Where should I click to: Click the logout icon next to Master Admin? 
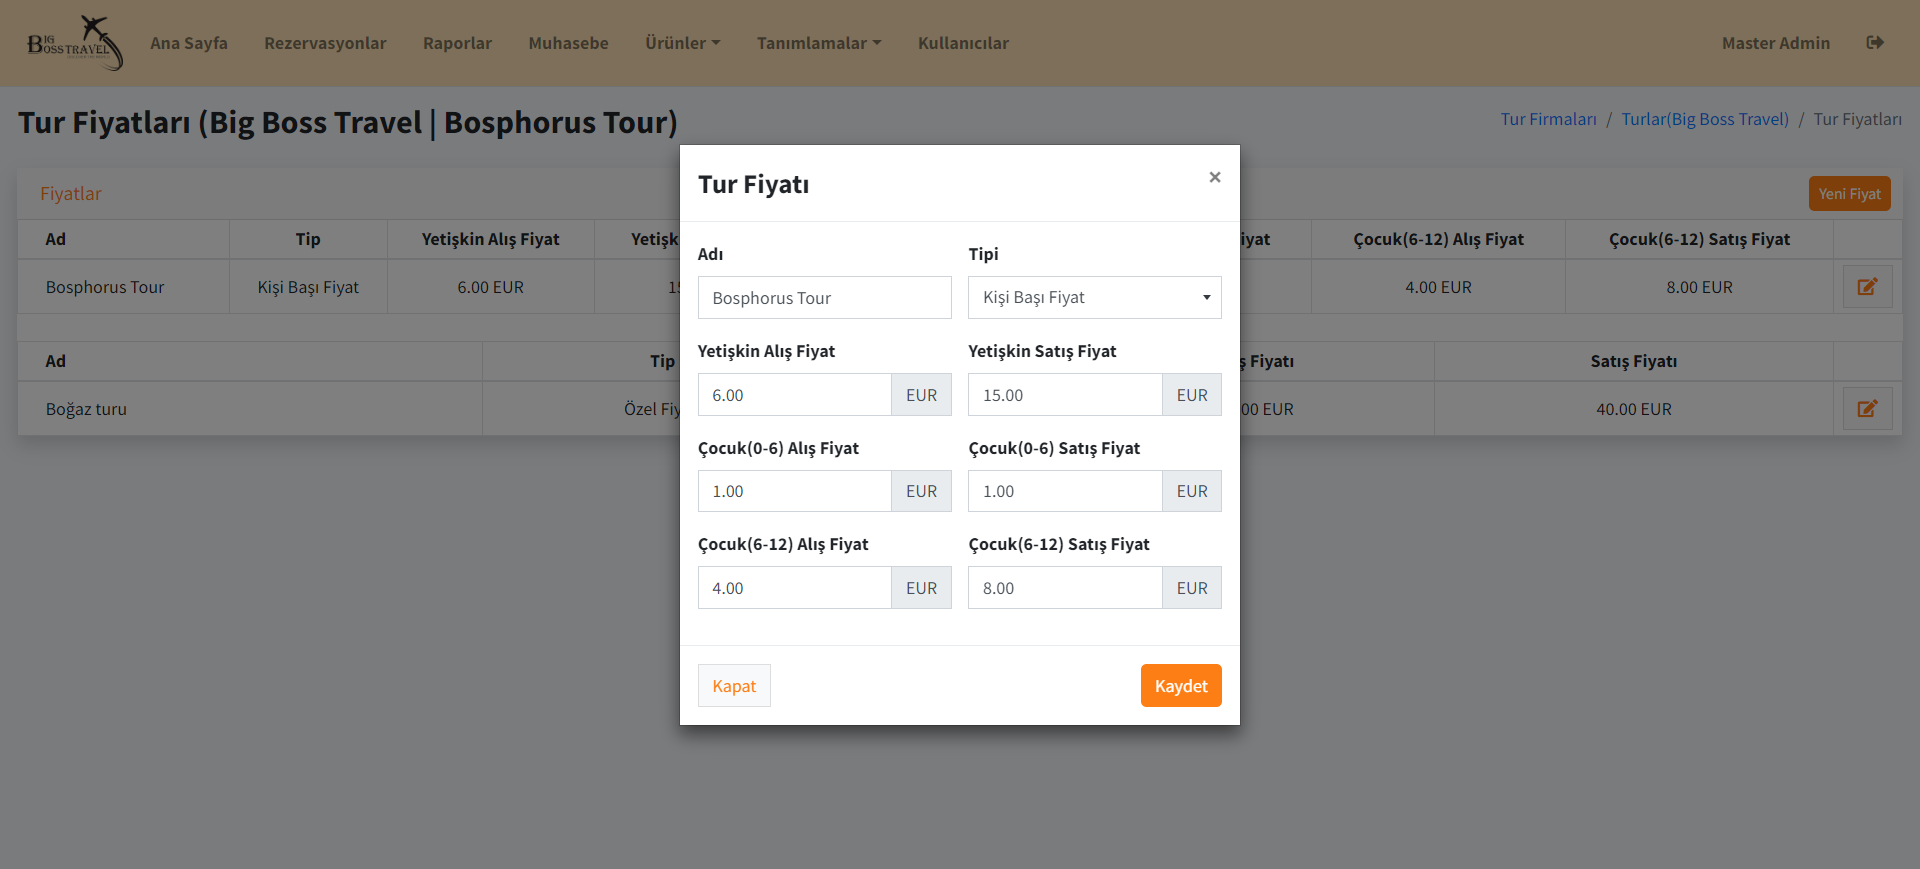coord(1875,42)
